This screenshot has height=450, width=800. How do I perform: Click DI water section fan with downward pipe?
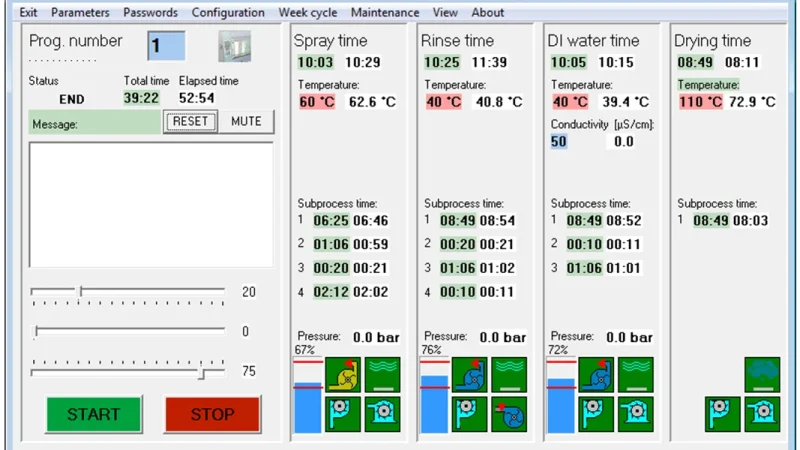[596, 414]
